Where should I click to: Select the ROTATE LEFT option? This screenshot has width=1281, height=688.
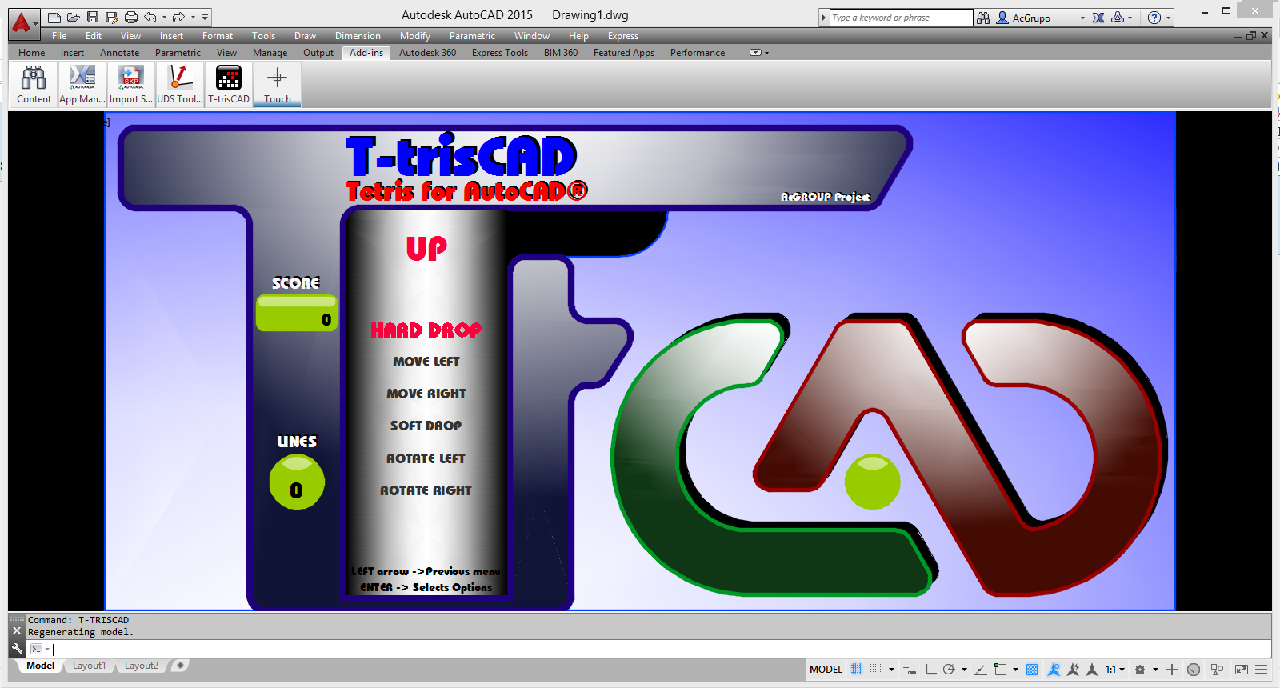[x=426, y=458]
